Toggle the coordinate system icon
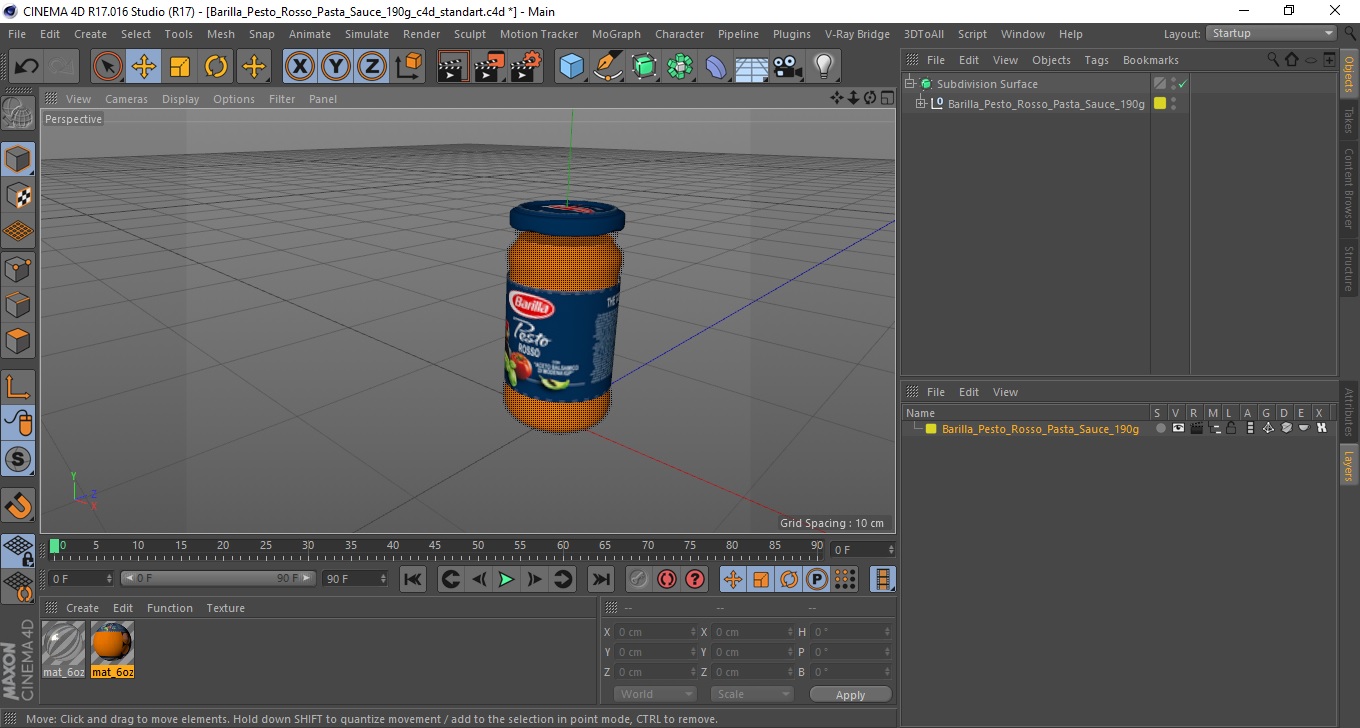This screenshot has width=1360, height=728. coord(408,67)
